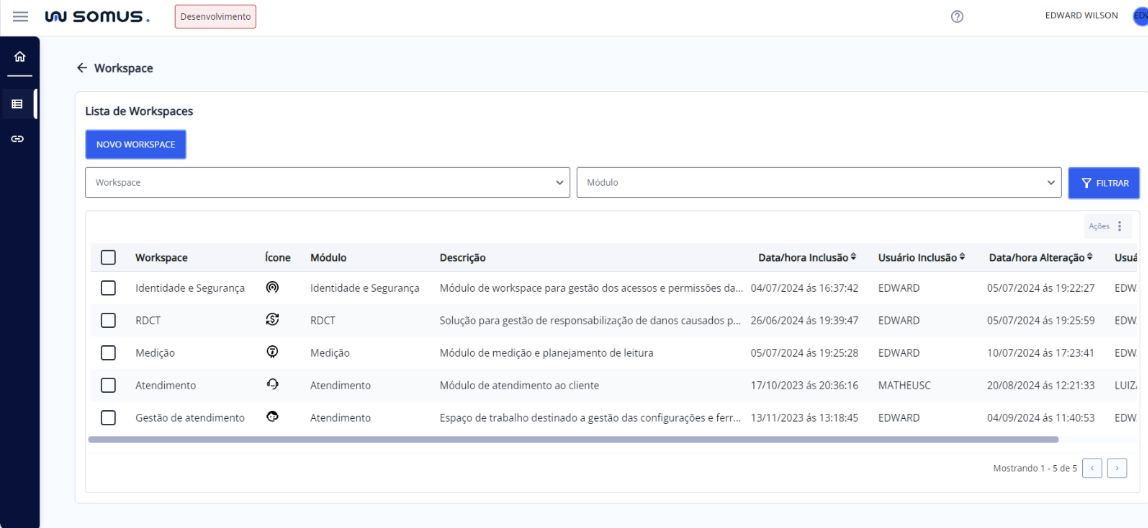Check the Atendimento row checkbox

click(x=108, y=385)
